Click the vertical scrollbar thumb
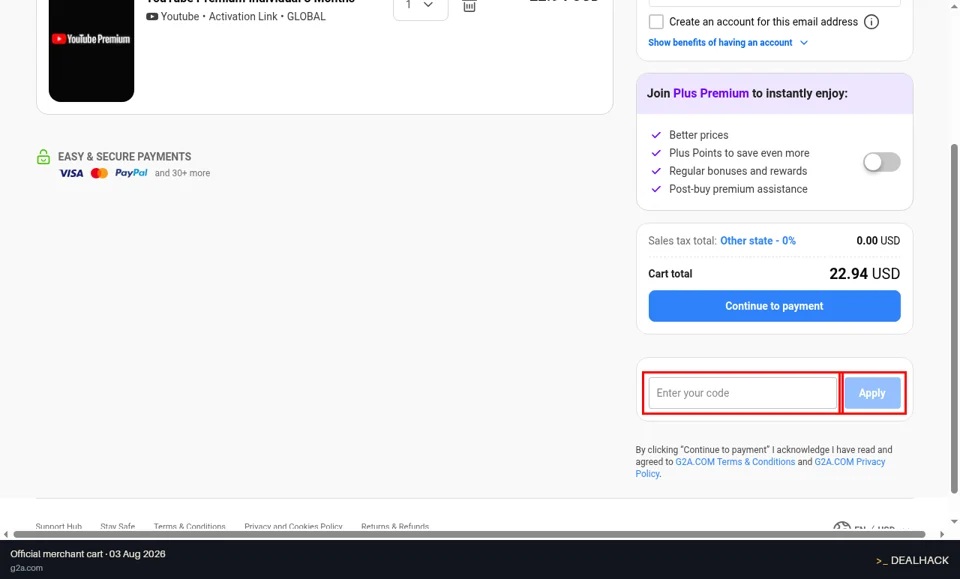This screenshot has width=960, height=579. (x=954, y=318)
